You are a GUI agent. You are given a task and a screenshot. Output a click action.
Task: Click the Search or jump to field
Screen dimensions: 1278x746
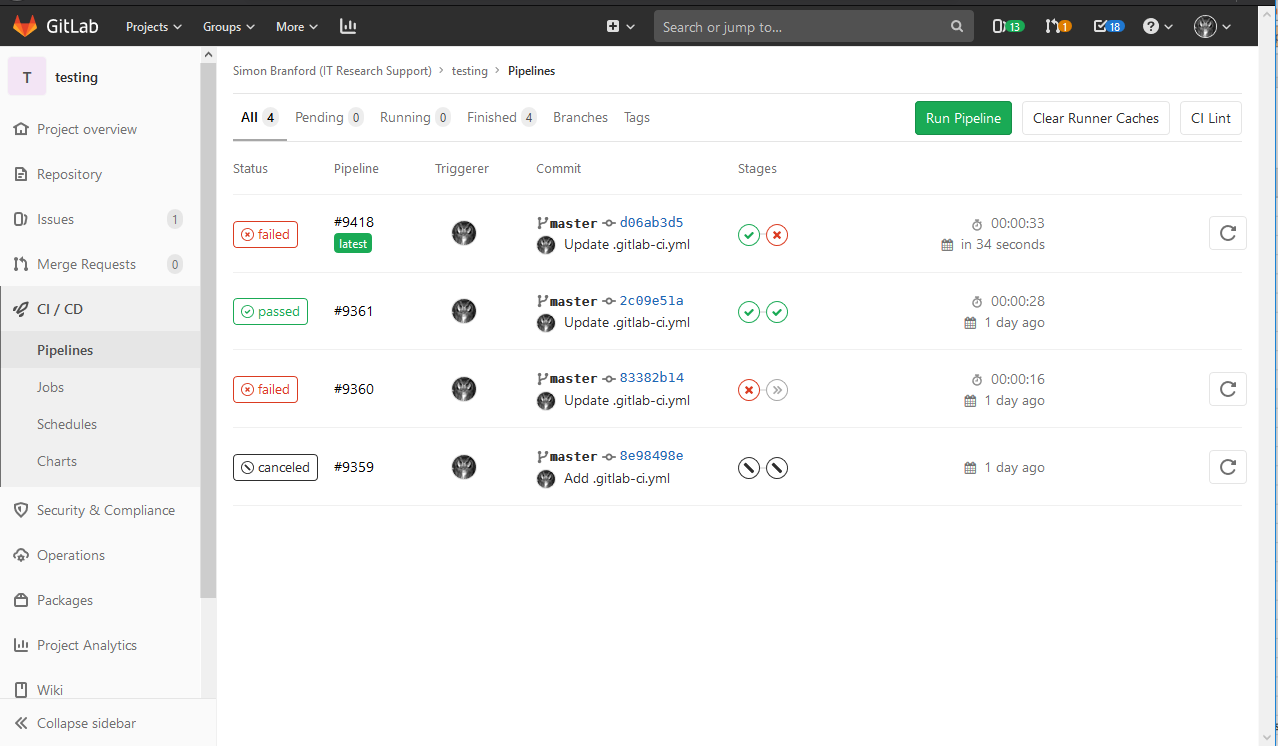pyautogui.click(x=803, y=27)
